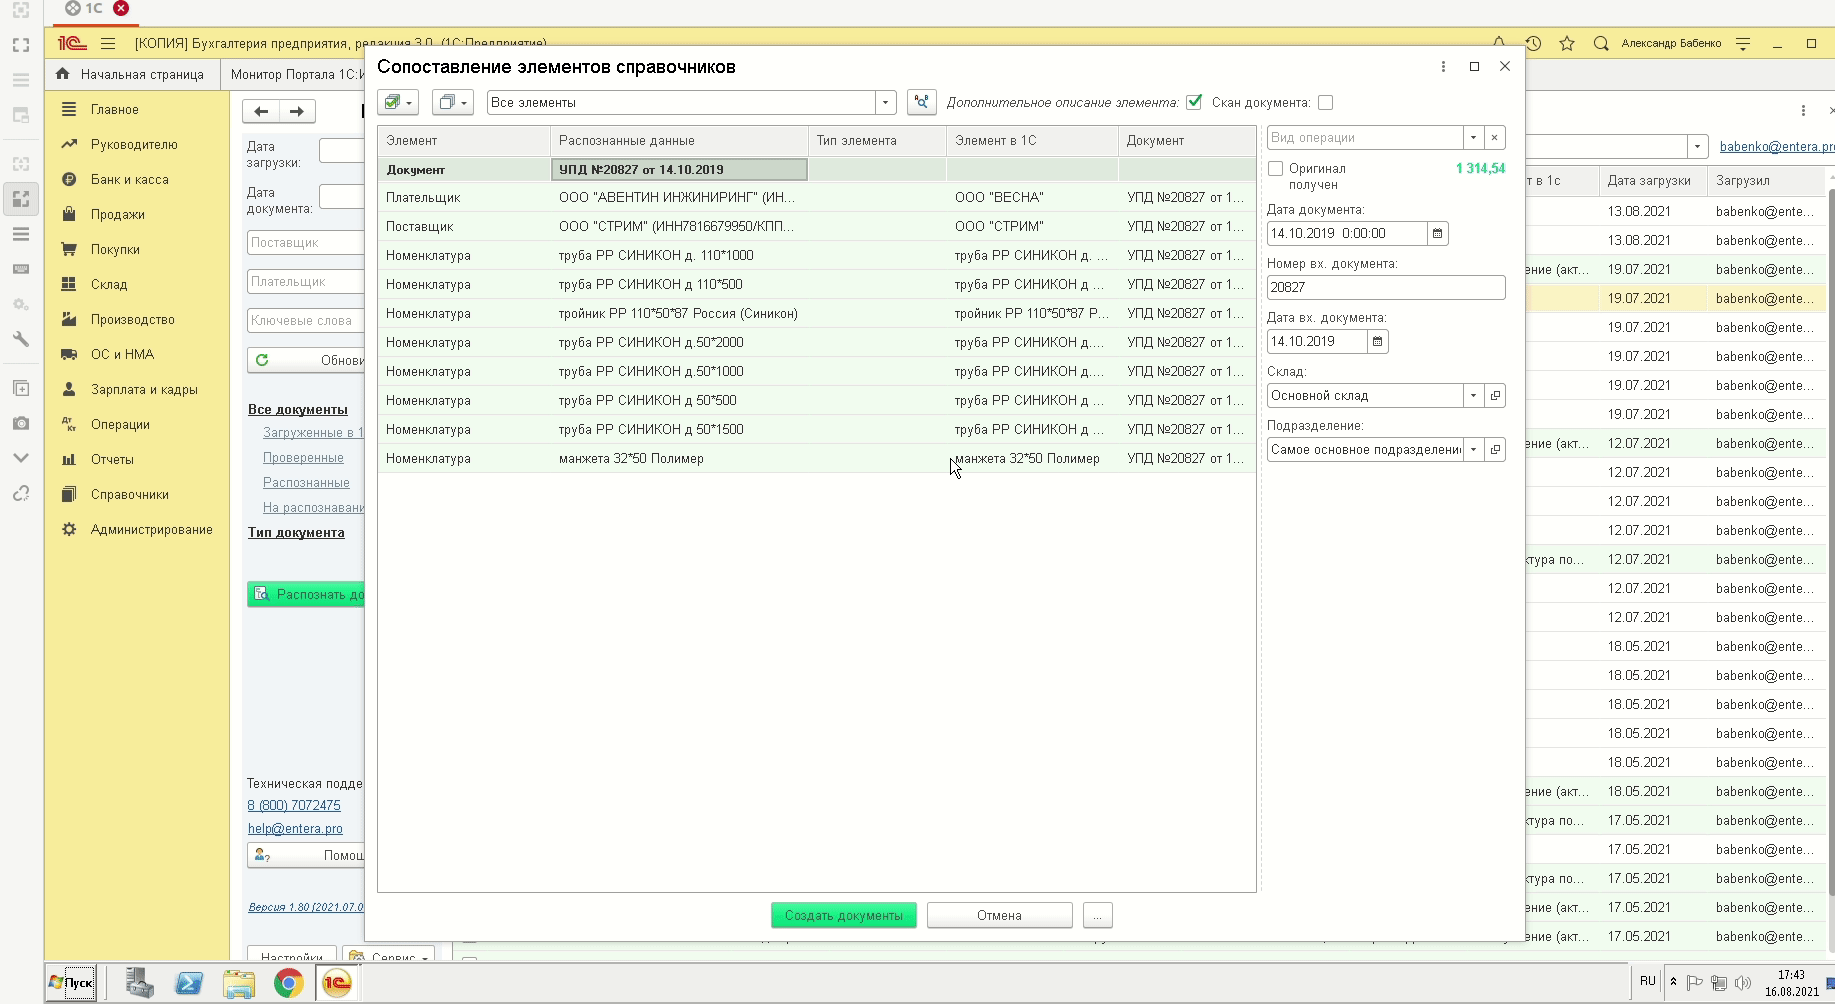Click the Отмена button
Screen dimensions: 1835x1004
click(x=999, y=915)
